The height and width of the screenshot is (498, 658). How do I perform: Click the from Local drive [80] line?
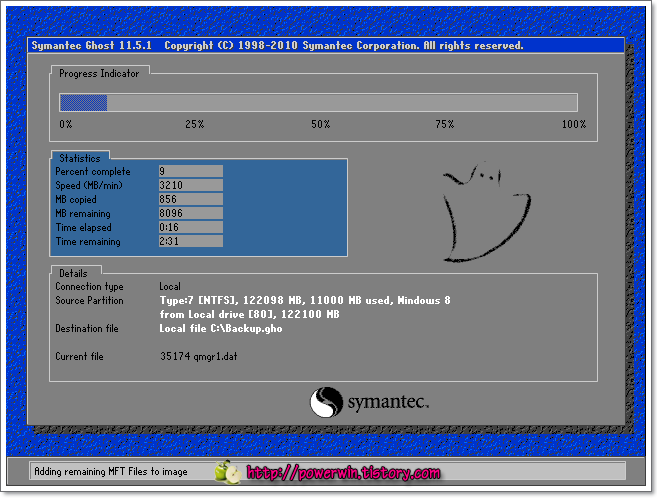click(x=250, y=314)
